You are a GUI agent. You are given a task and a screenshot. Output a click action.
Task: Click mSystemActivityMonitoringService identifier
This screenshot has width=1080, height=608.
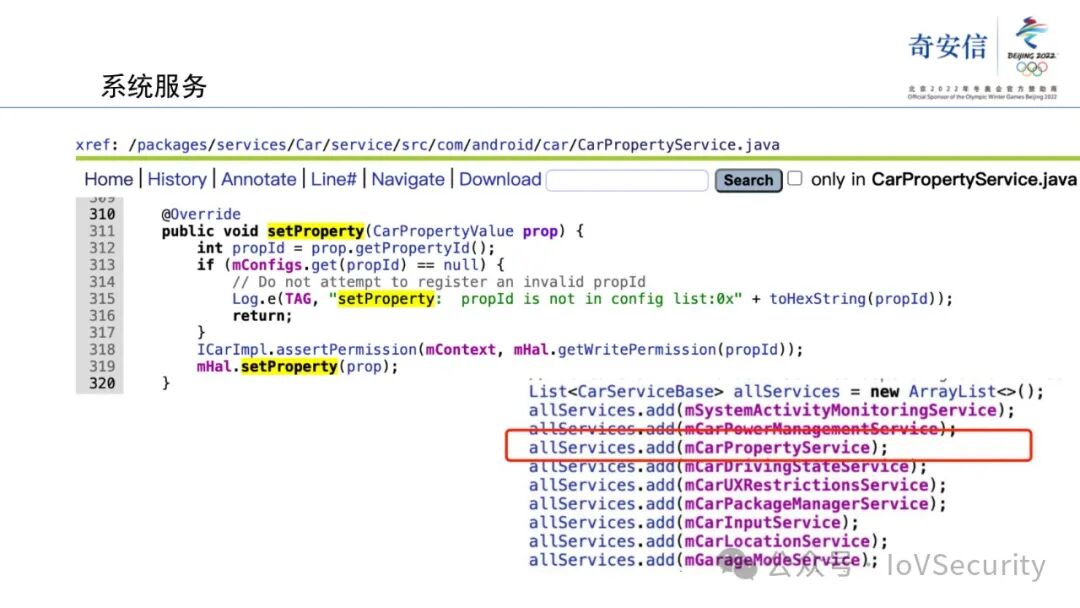click(840, 410)
